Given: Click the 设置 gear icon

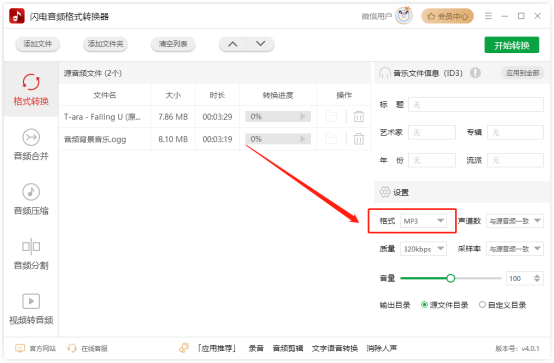Looking at the screenshot, I should click(385, 192).
